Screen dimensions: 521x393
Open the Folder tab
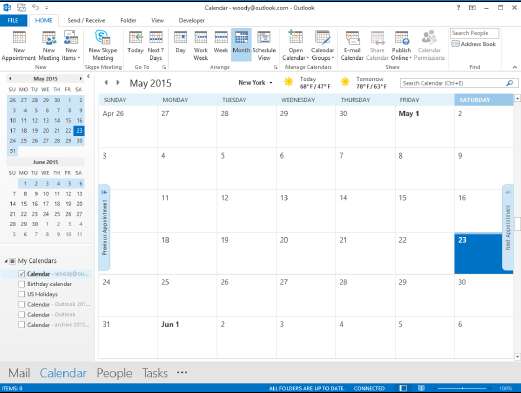[x=128, y=20]
